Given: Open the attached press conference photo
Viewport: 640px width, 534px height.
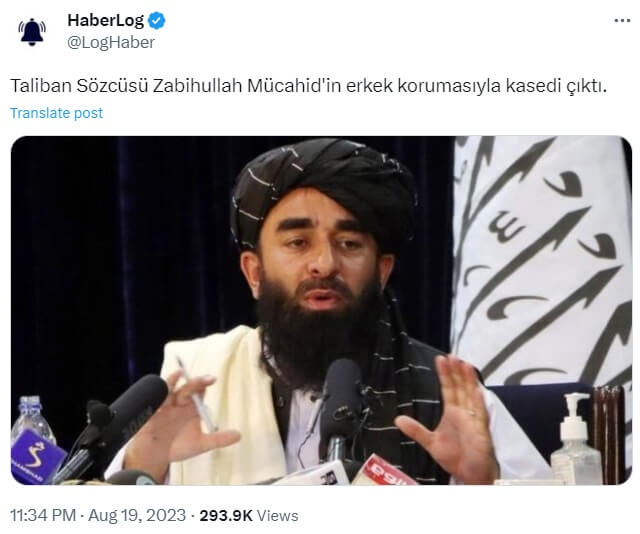Looking at the screenshot, I should coord(321,310).
